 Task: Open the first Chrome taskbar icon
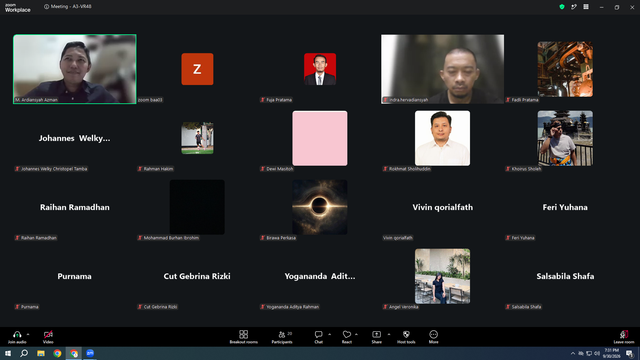pos(57,353)
